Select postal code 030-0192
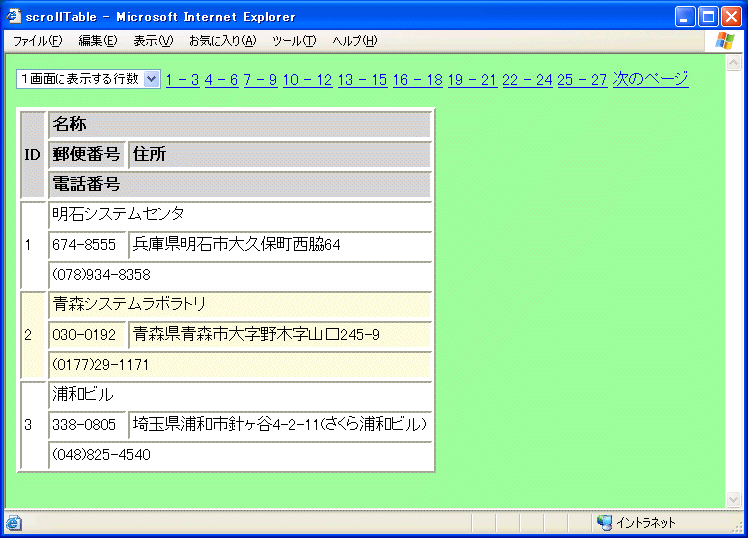Viewport: 748px width, 538px height. click(x=87, y=335)
